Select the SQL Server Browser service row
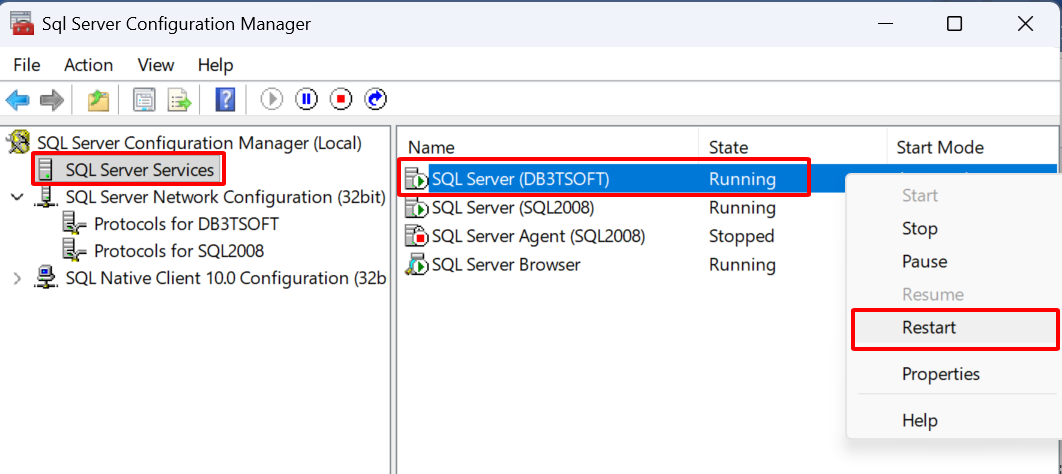Viewport: 1062px width, 474px height. (505, 265)
